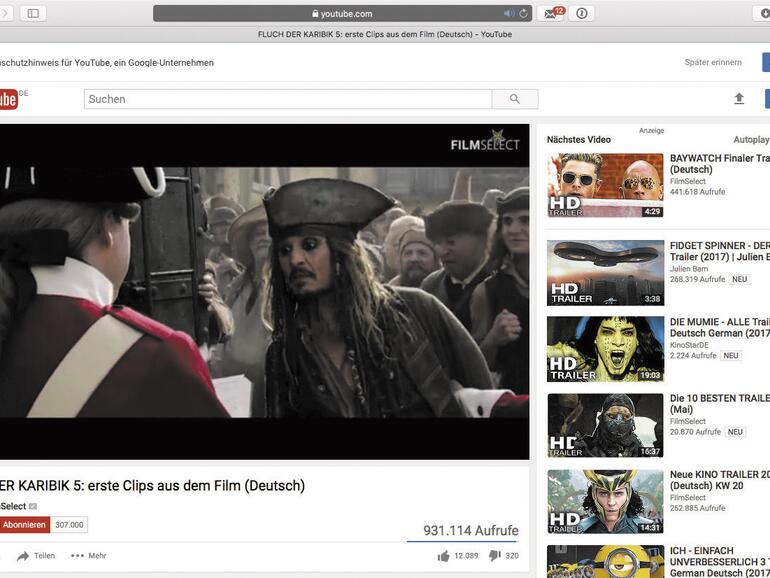Click the youtube.com address bar
770x578 pixels.
[342, 14]
